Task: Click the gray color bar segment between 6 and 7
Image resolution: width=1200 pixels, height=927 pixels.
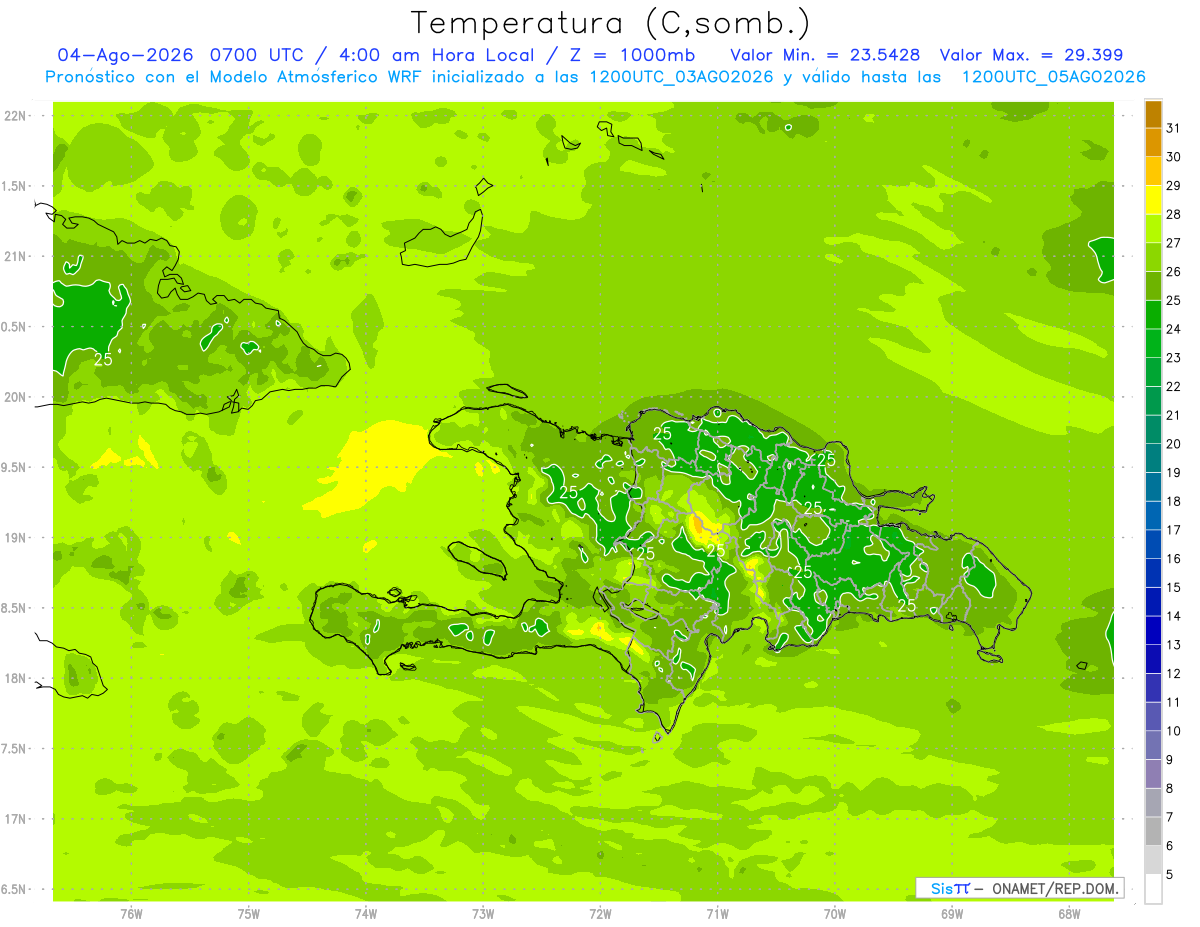Action: (1153, 831)
